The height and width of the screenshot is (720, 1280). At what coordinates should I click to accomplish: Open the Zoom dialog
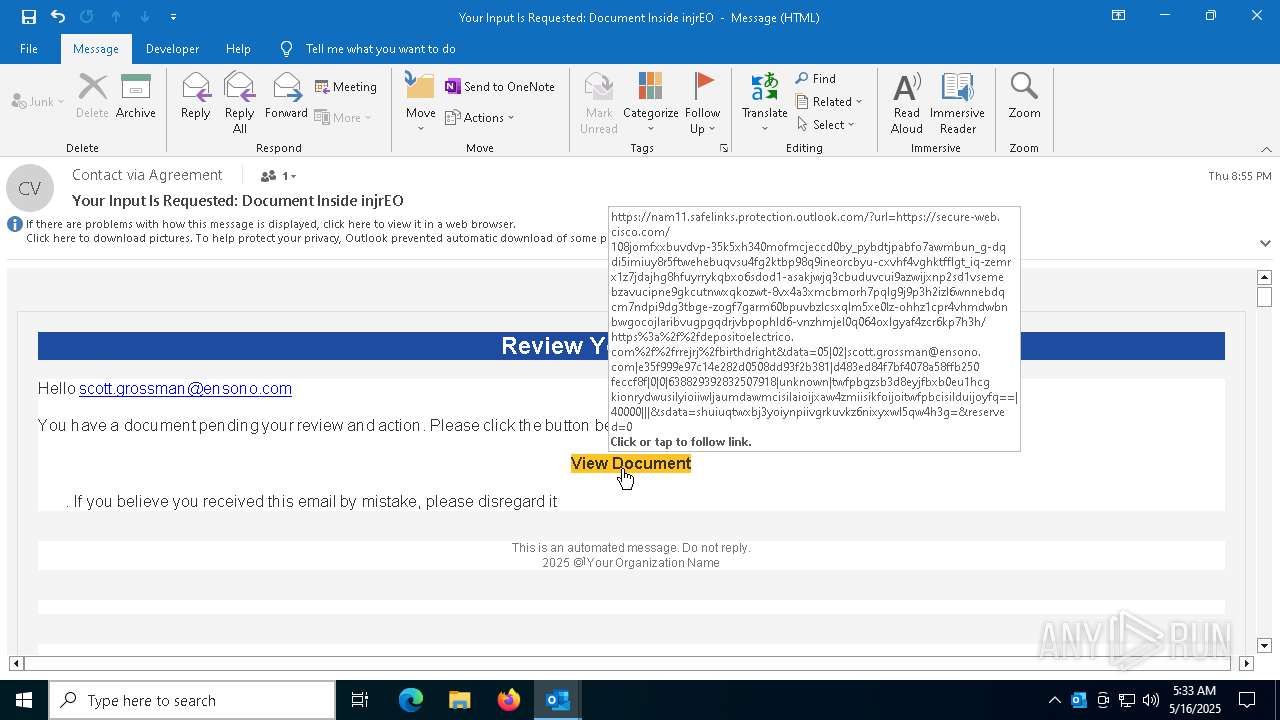1024,96
